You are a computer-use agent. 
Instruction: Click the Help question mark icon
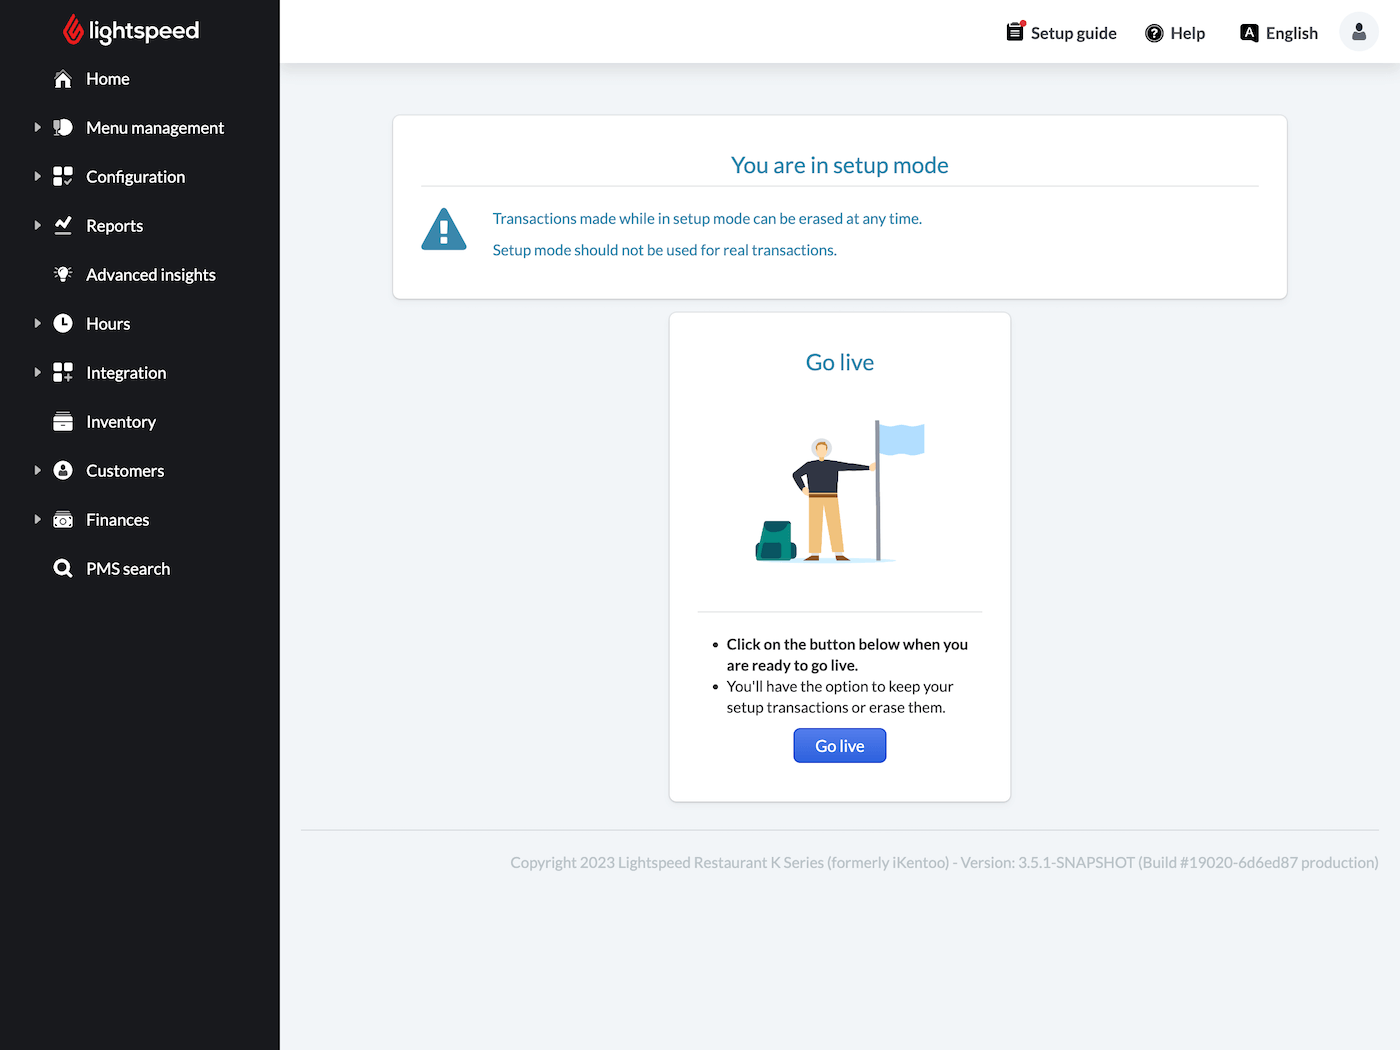1154,33
